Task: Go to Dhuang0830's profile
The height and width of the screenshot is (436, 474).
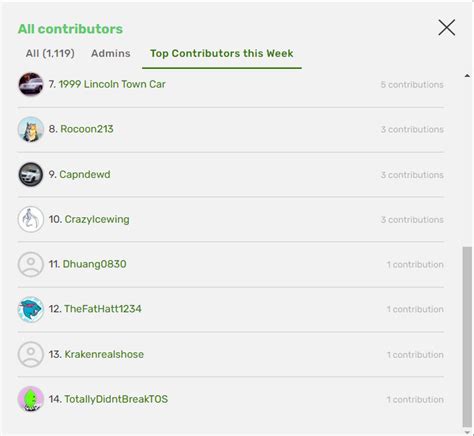Action: 94,264
